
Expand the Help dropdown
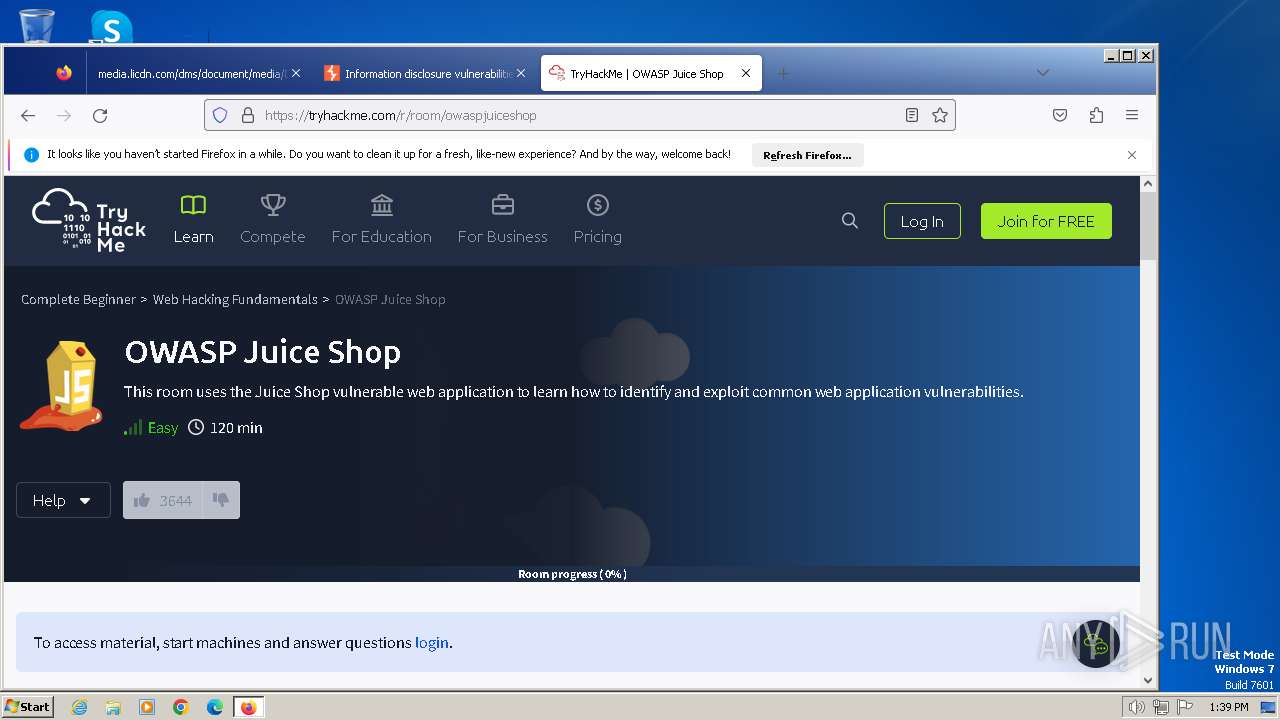pos(63,500)
